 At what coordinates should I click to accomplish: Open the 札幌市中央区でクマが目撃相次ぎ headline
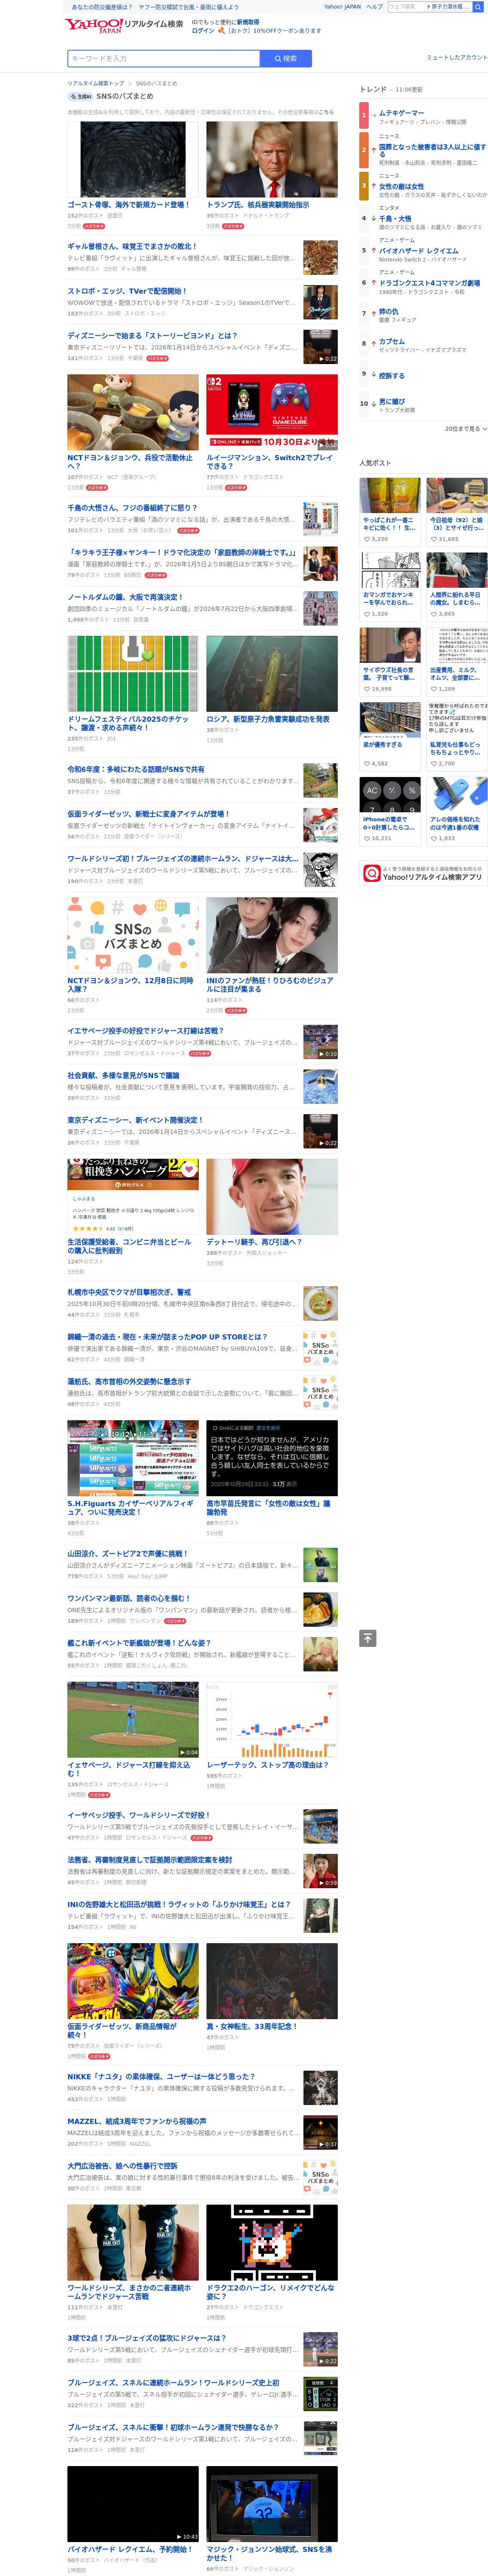(129, 1292)
